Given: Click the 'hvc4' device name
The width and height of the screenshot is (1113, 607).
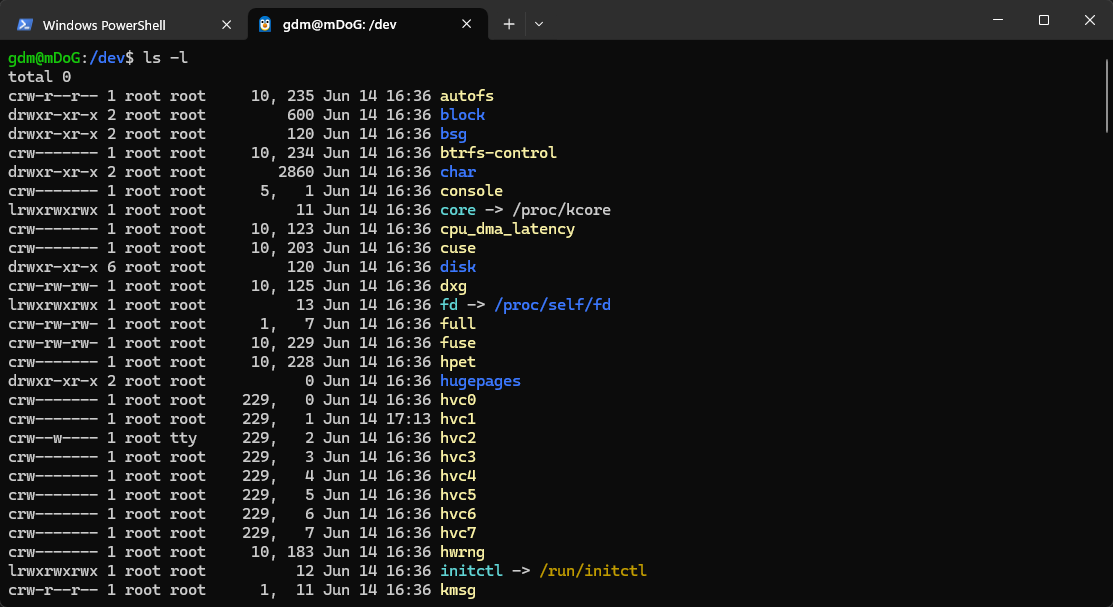Looking at the screenshot, I should pos(458,476).
